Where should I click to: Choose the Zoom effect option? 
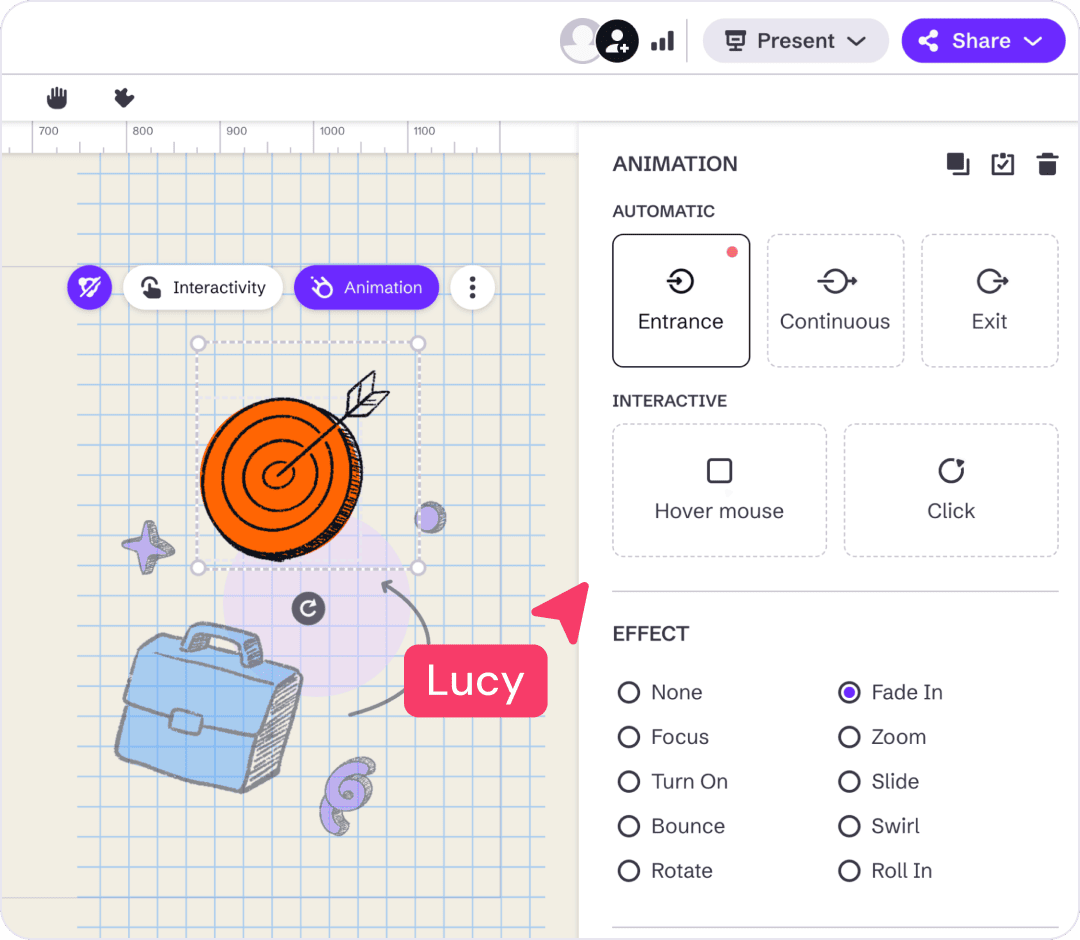(x=849, y=737)
